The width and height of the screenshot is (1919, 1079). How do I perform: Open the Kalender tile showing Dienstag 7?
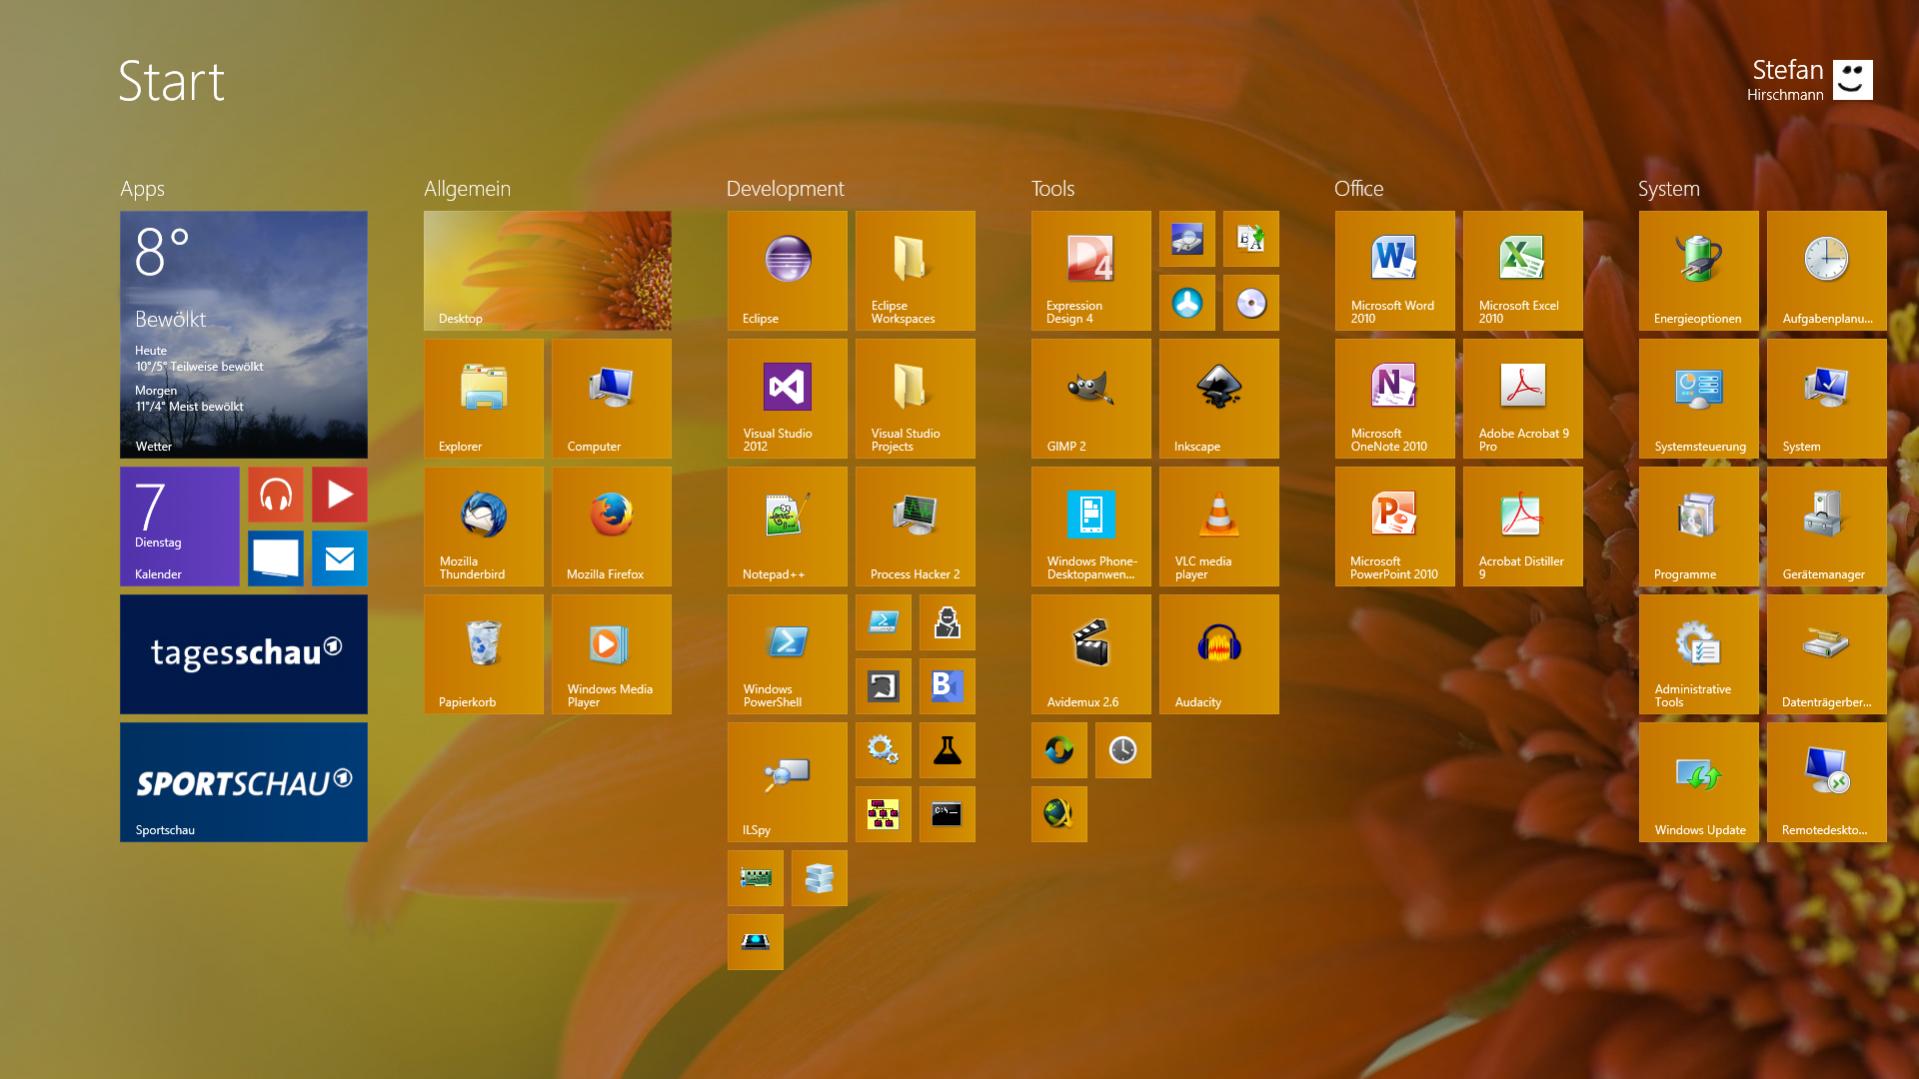point(180,526)
